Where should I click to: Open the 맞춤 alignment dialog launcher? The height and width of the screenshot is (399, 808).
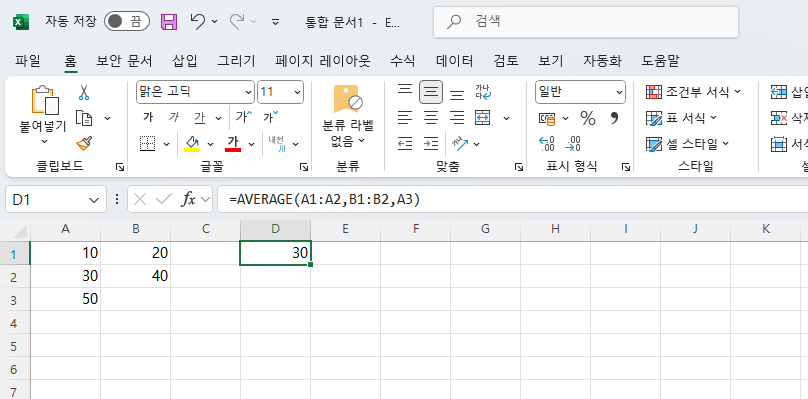pos(518,167)
